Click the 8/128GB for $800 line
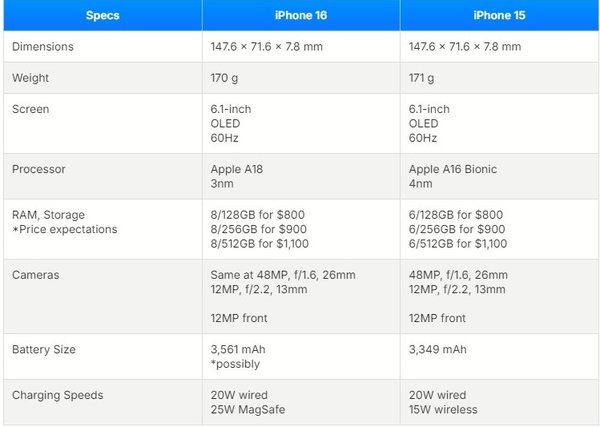This screenshot has width=600, height=427. click(x=259, y=214)
